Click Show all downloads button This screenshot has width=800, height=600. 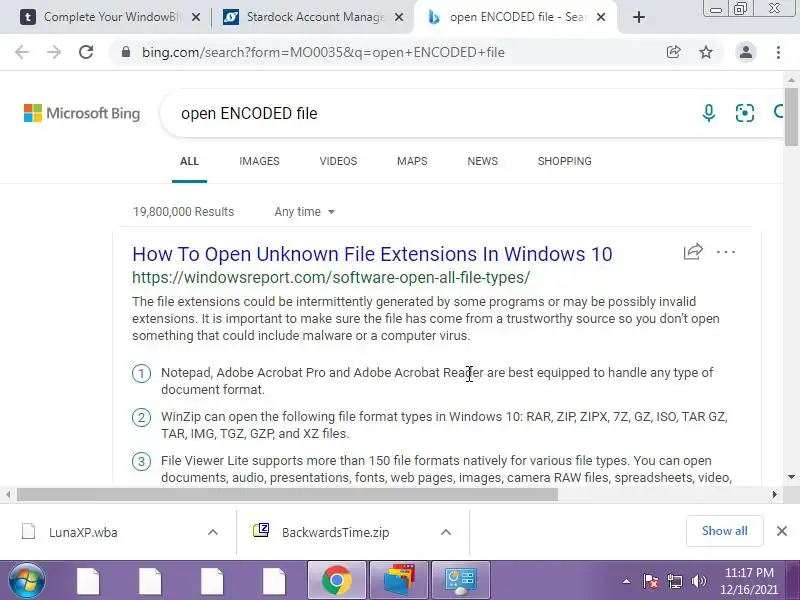tap(724, 531)
